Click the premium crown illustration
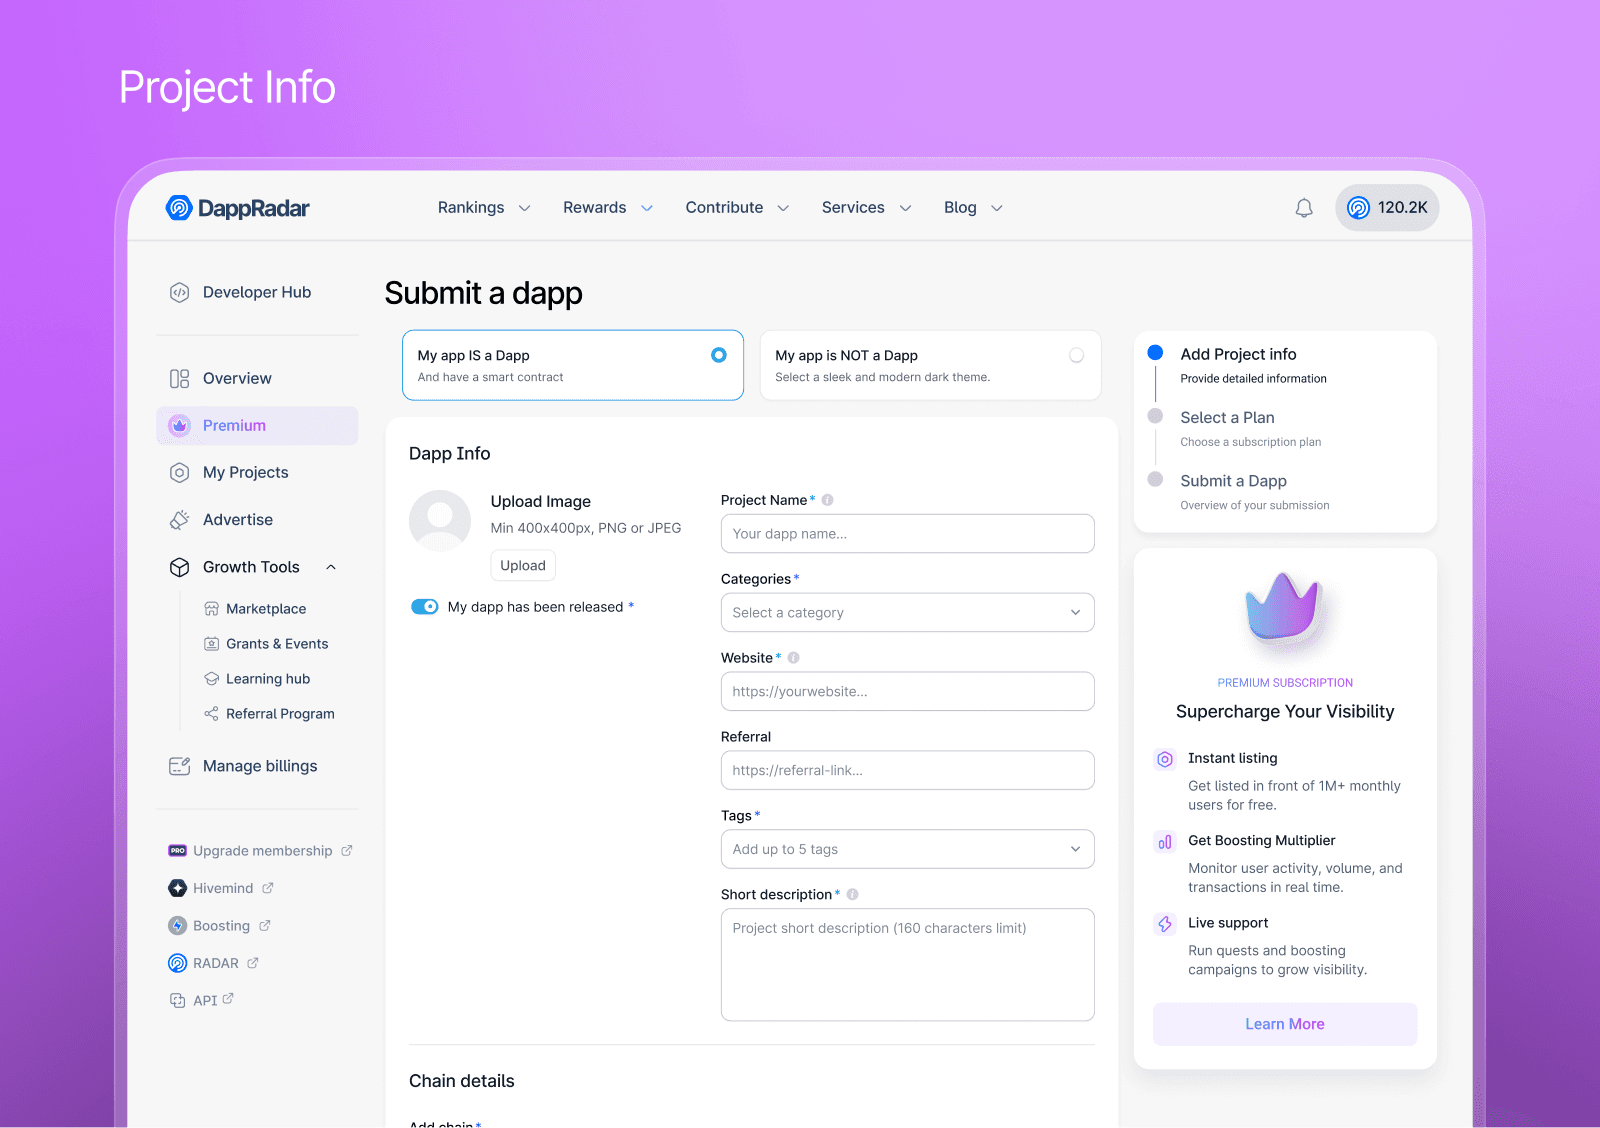The width and height of the screenshot is (1600, 1128). [1284, 608]
